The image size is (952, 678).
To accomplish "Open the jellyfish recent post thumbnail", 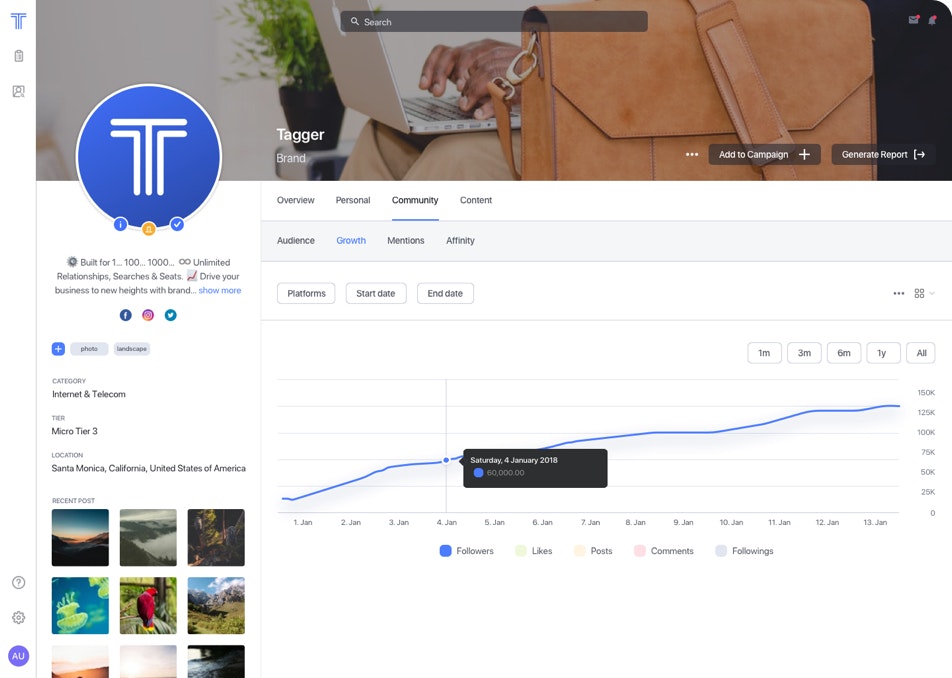I will [x=80, y=606].
